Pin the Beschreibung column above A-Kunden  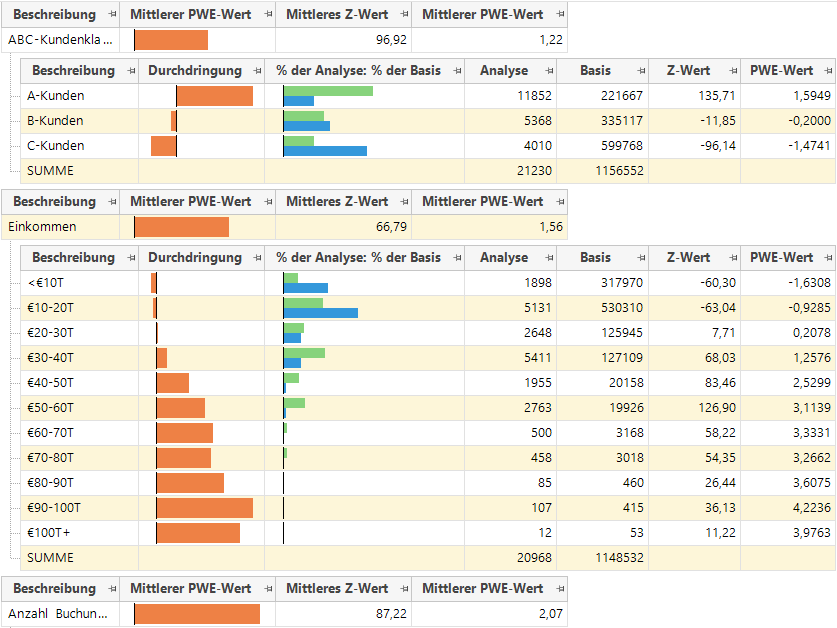pyautogui.click(x=131, y=71)
